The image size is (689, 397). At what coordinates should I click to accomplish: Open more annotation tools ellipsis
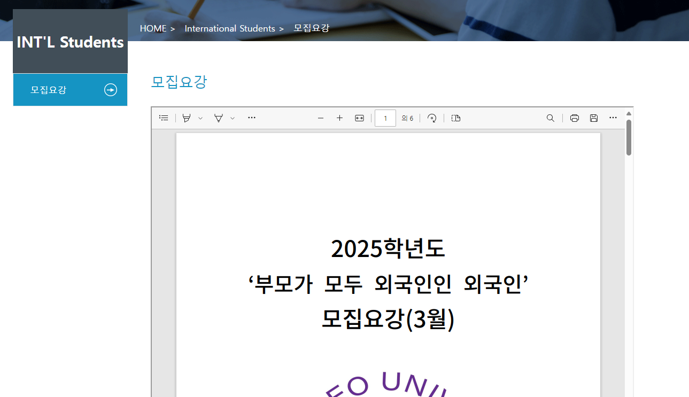pos(251,118)
